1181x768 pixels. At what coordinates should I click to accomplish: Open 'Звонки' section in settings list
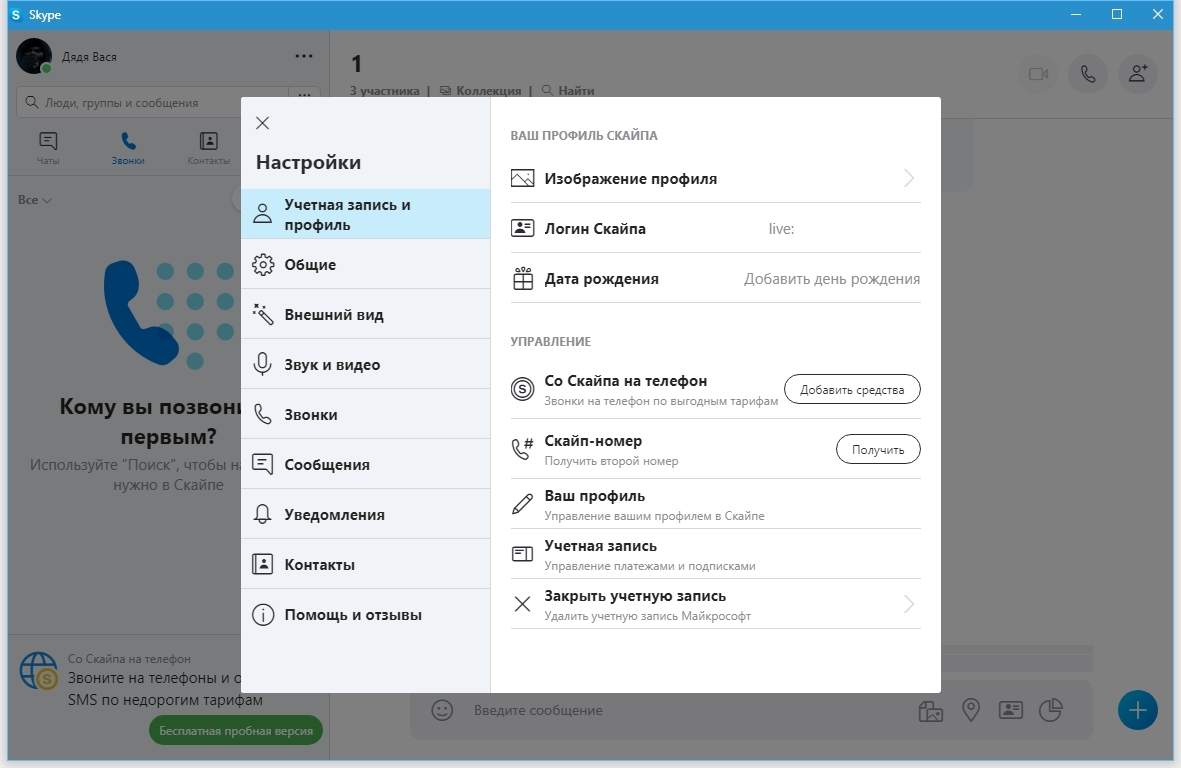pos(365,414)
